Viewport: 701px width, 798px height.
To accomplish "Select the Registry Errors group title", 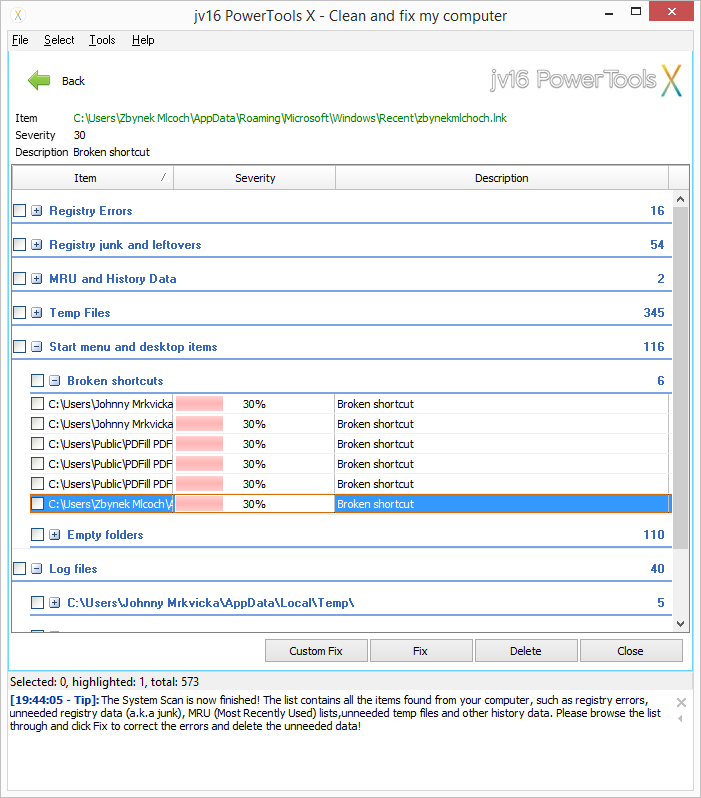I will 91,211.
